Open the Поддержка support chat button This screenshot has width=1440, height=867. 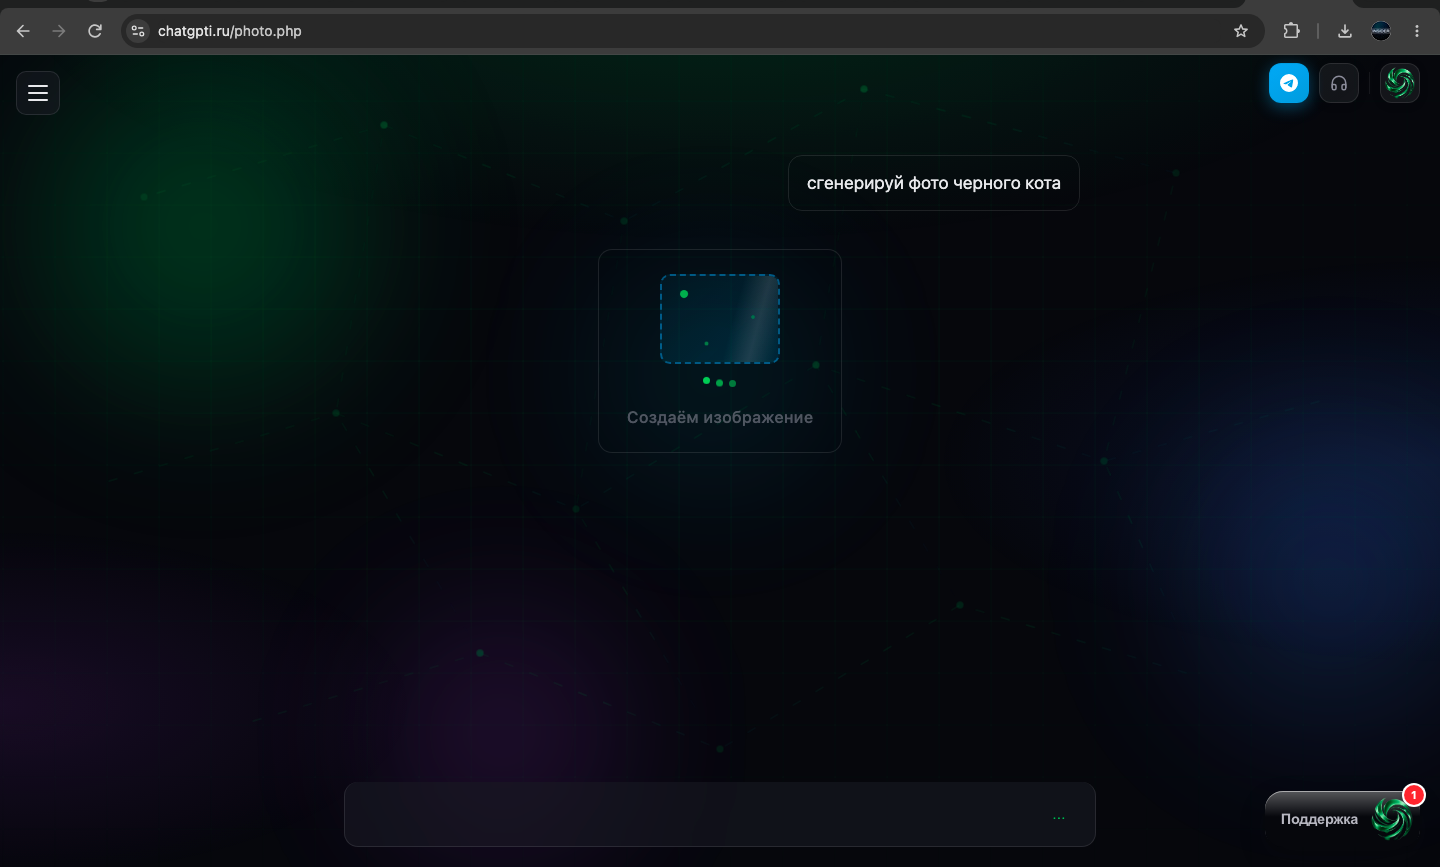[x=1340, y=819]
